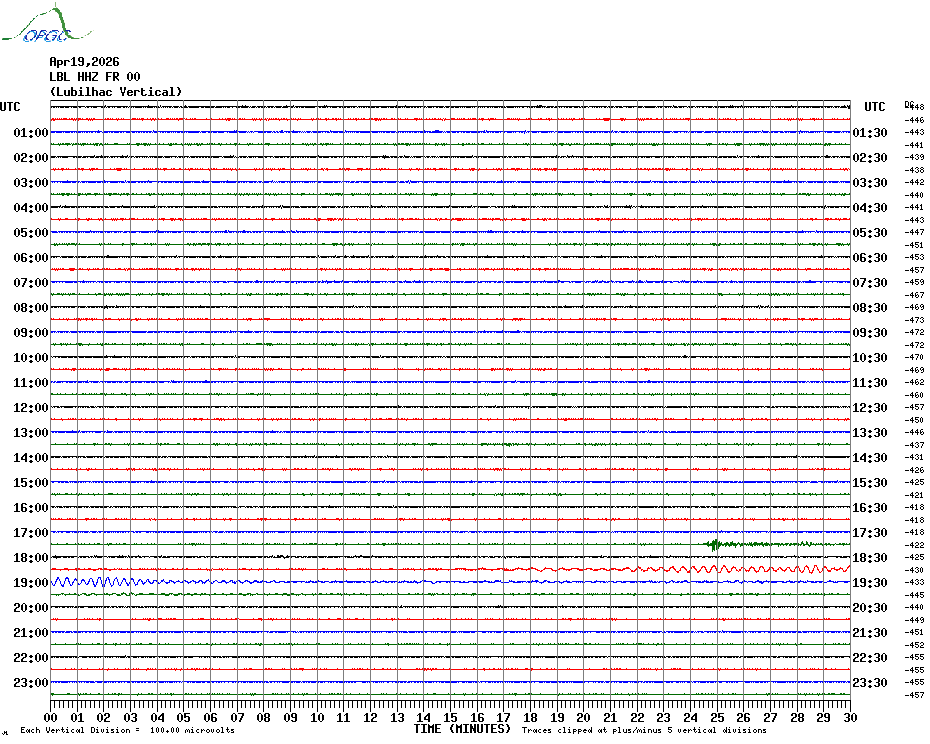
Task: Click the (Lubilhac Vertical) subtitle
Action: pyautogui.click(x=116, y=92)
